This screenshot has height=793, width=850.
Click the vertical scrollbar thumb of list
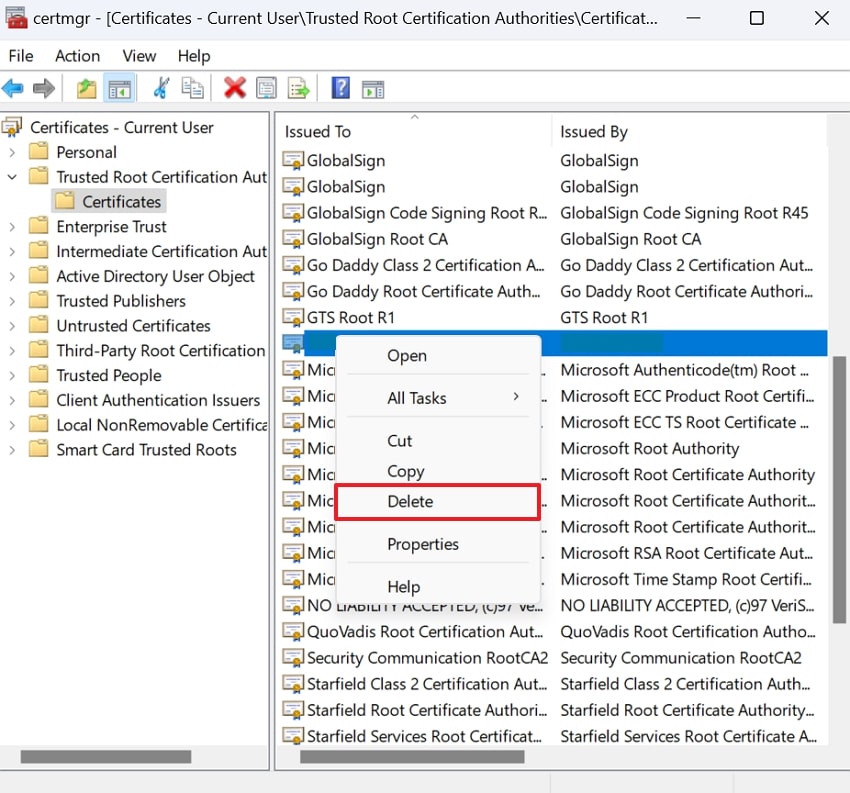click(839, 490)
